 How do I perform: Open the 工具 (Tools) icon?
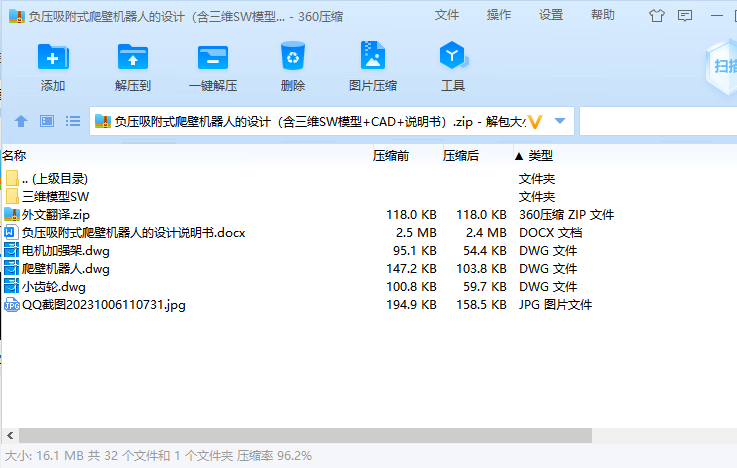[x=453, y=55]
